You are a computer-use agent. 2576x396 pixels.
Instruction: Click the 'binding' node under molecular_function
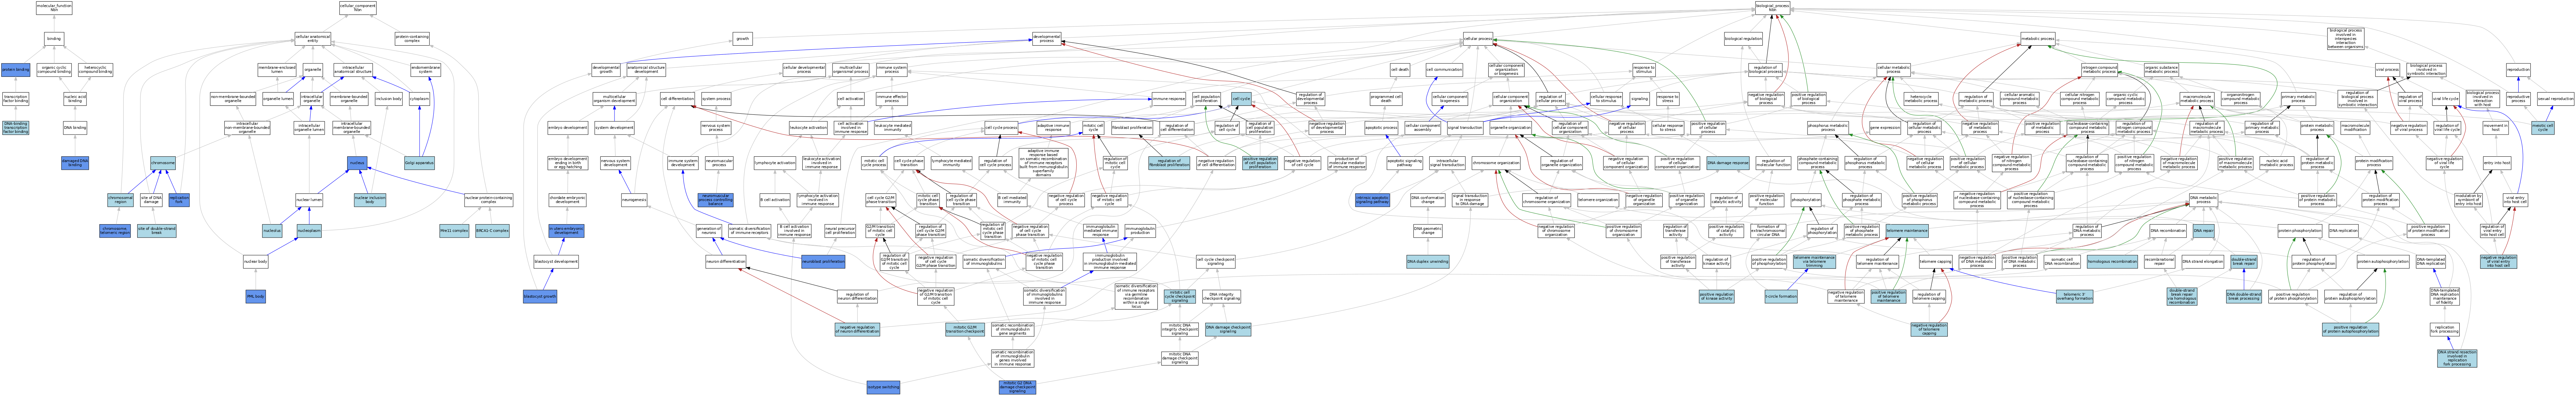(x=54, y=39)
